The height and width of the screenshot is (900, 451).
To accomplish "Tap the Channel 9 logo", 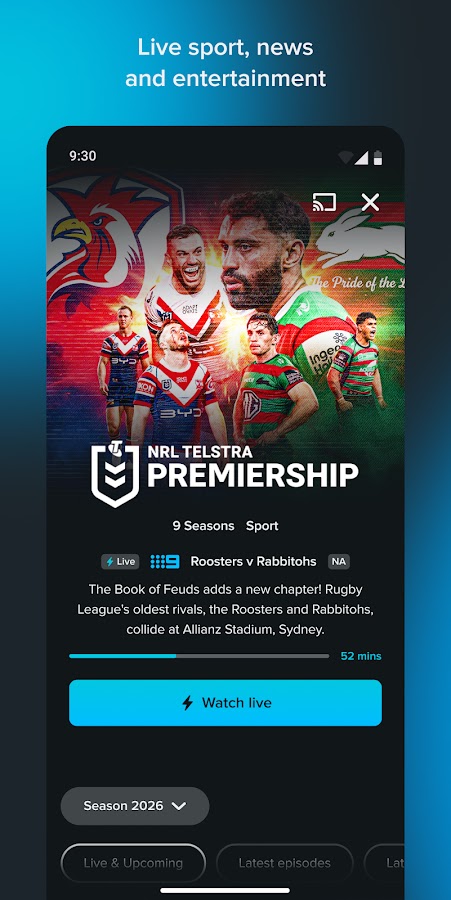I will (165, 561).
